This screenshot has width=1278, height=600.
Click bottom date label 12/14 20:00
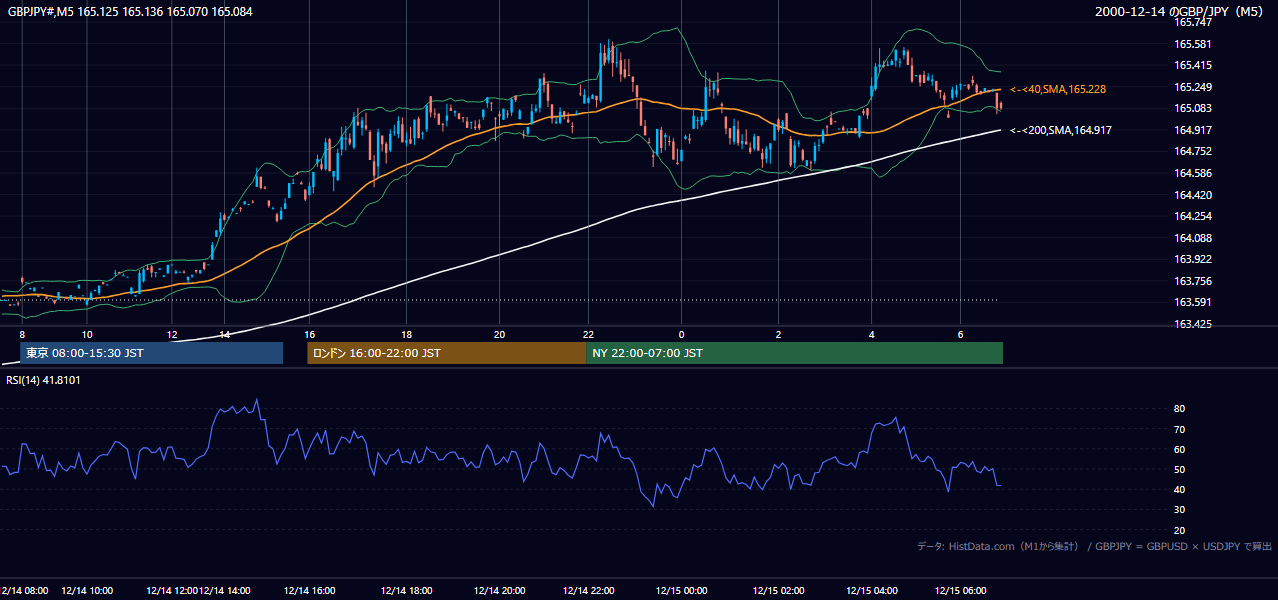pos(499,590)
